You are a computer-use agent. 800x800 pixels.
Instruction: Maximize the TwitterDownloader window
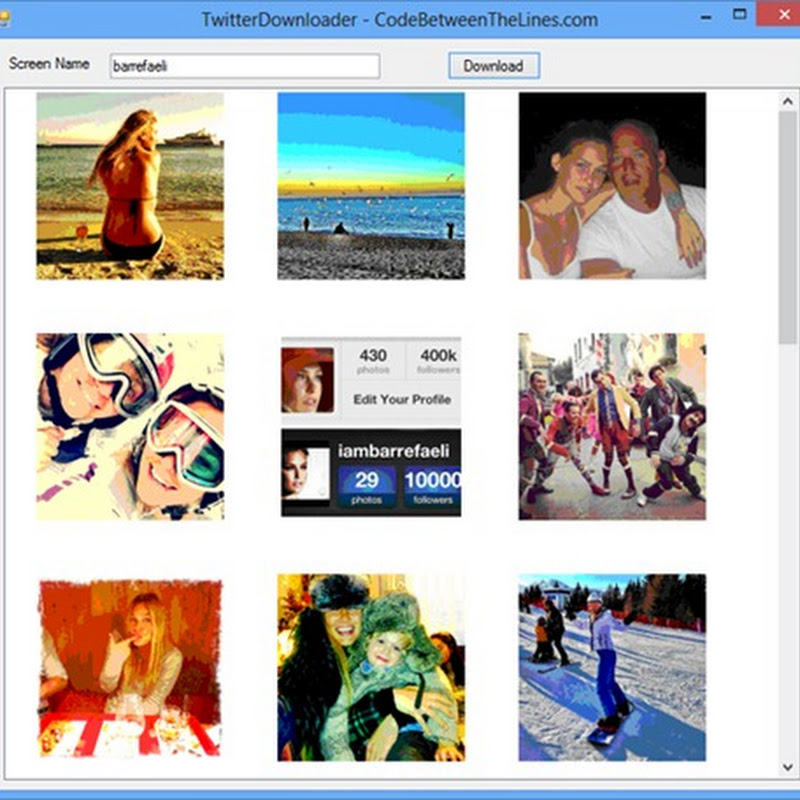[x=740, y=15]
